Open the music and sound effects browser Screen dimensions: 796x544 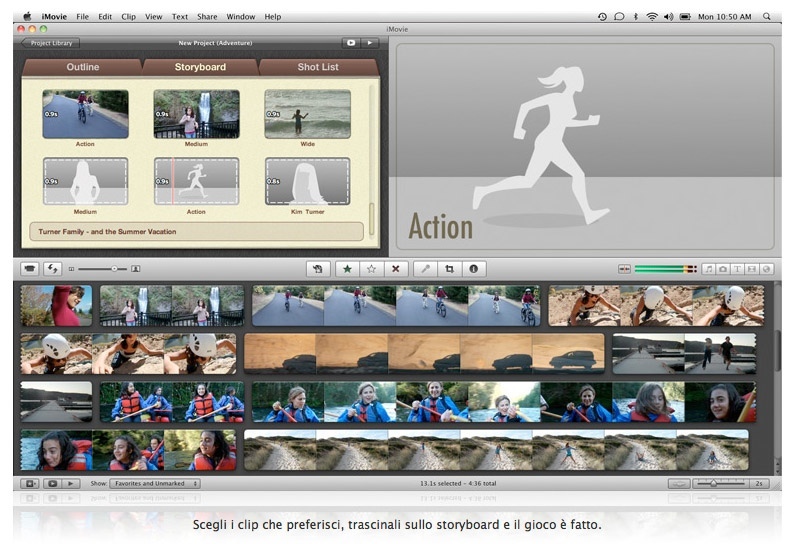point(709,269)
